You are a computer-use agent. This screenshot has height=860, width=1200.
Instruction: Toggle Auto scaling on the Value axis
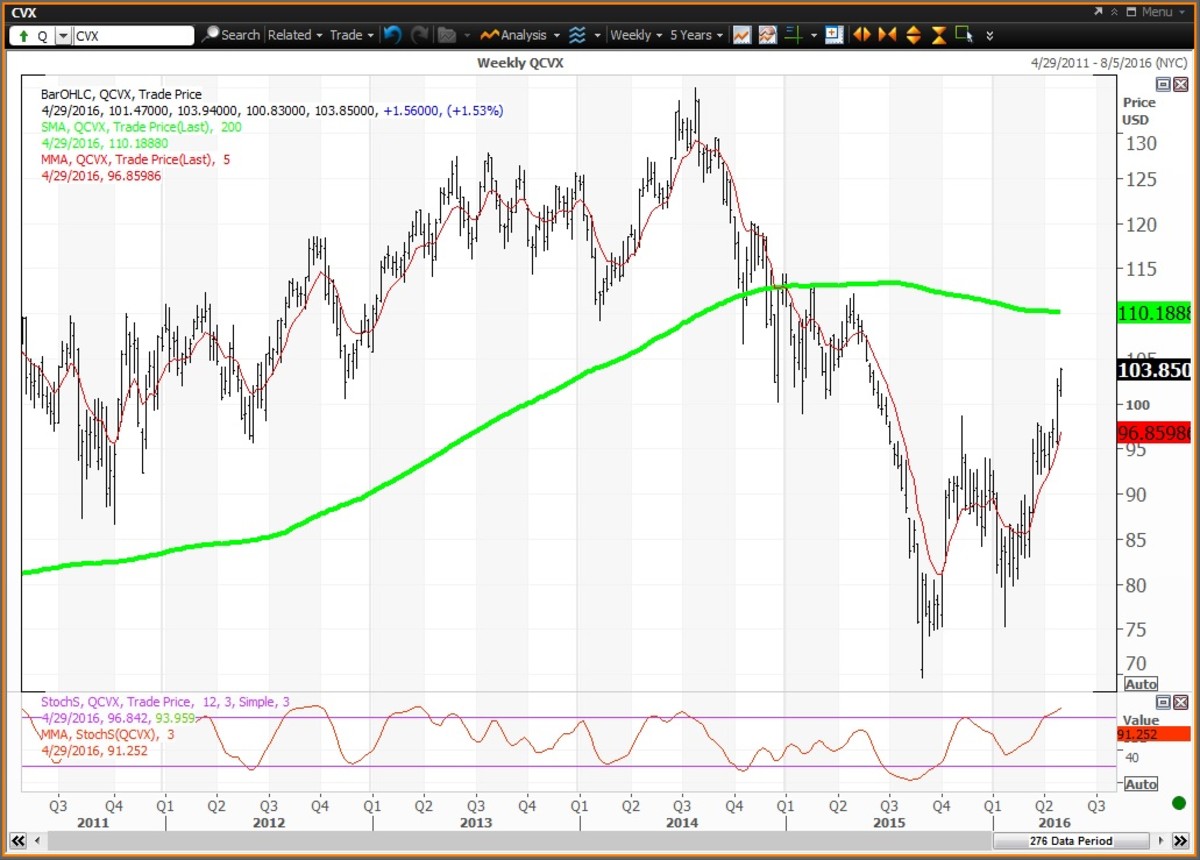[x=1140, y=784]
